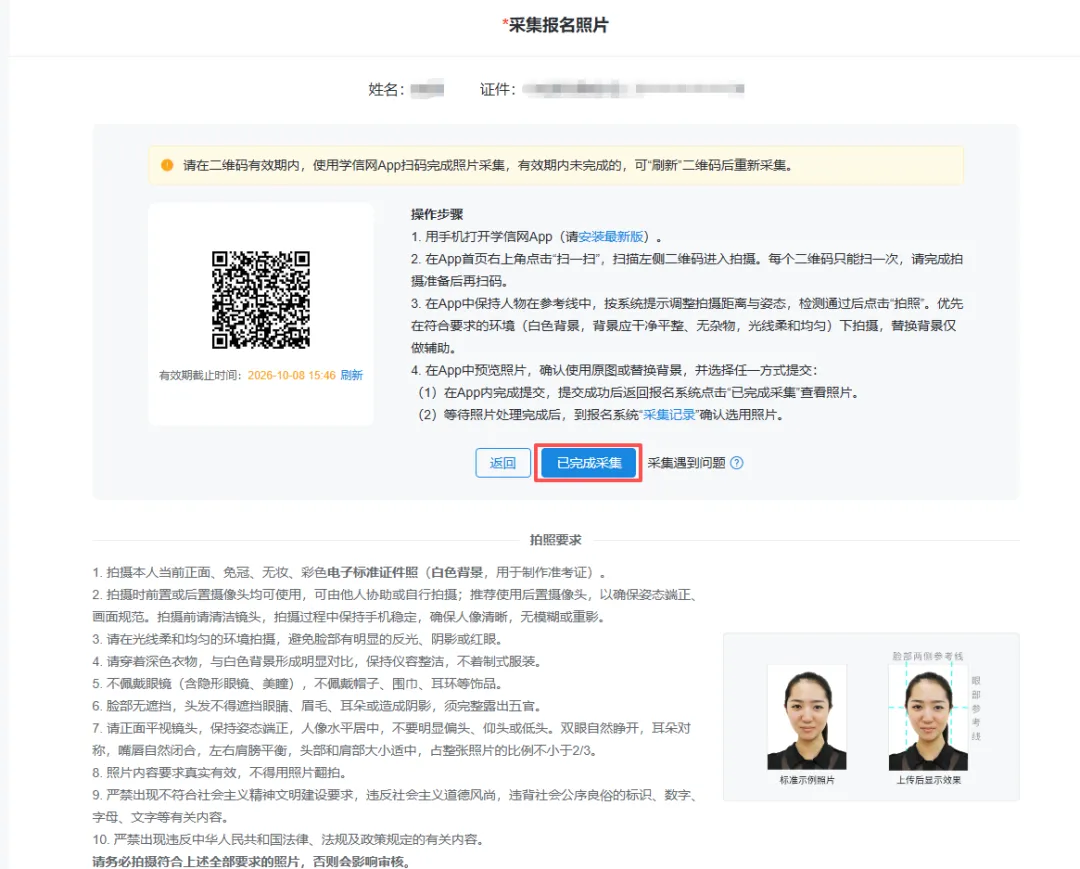Click the 上传后显示效果 caption

(x=928, y=780)
